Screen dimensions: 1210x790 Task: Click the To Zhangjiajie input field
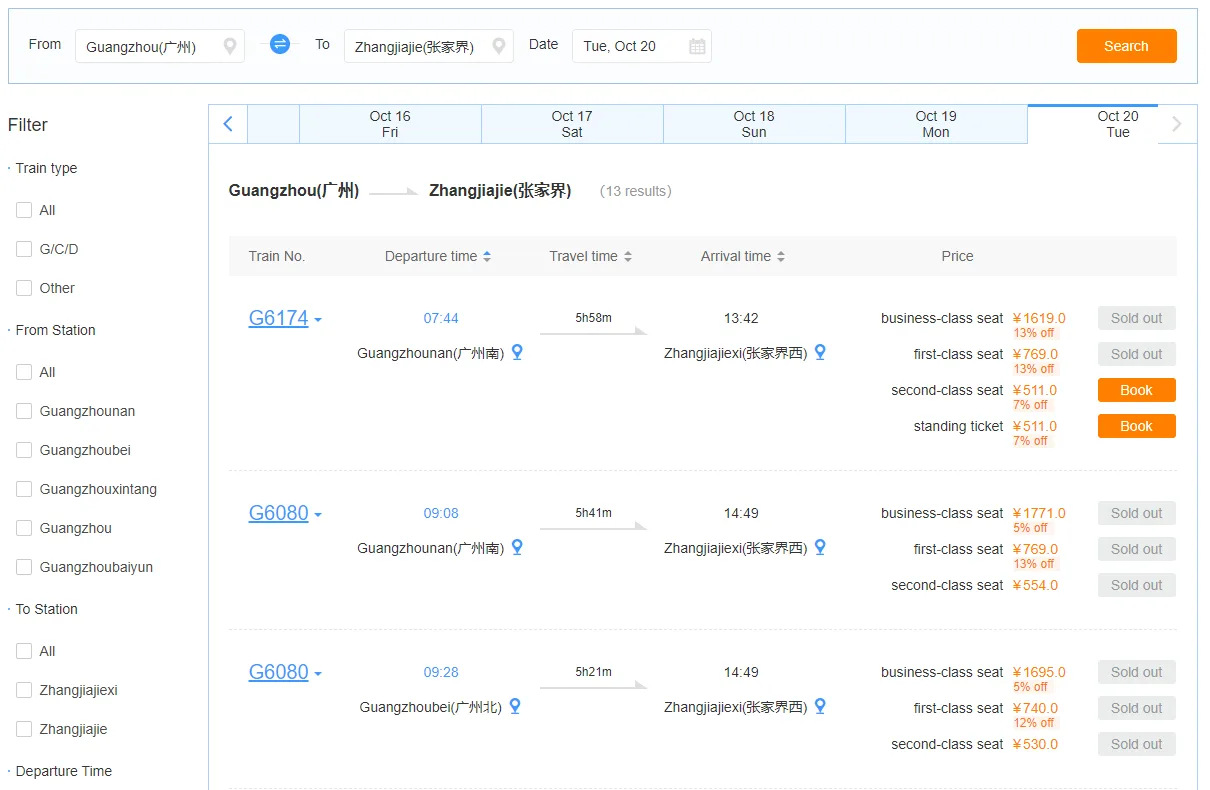coord(429,46)
